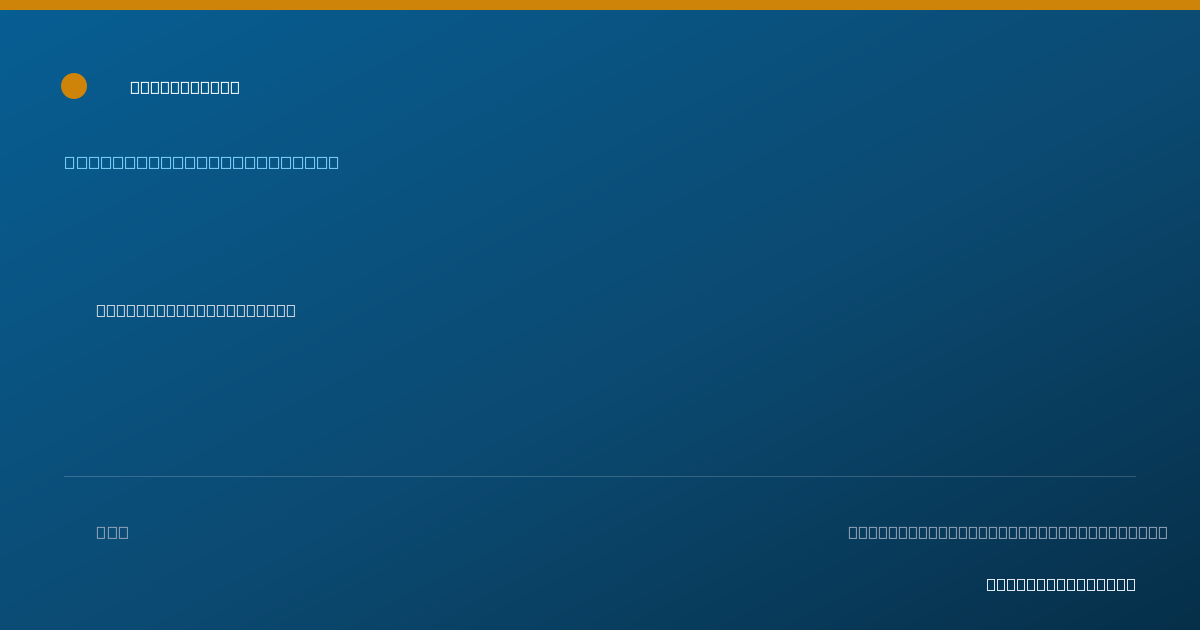Click the orange circle logo icon
1200x630 pixels.
pos(74,86)
